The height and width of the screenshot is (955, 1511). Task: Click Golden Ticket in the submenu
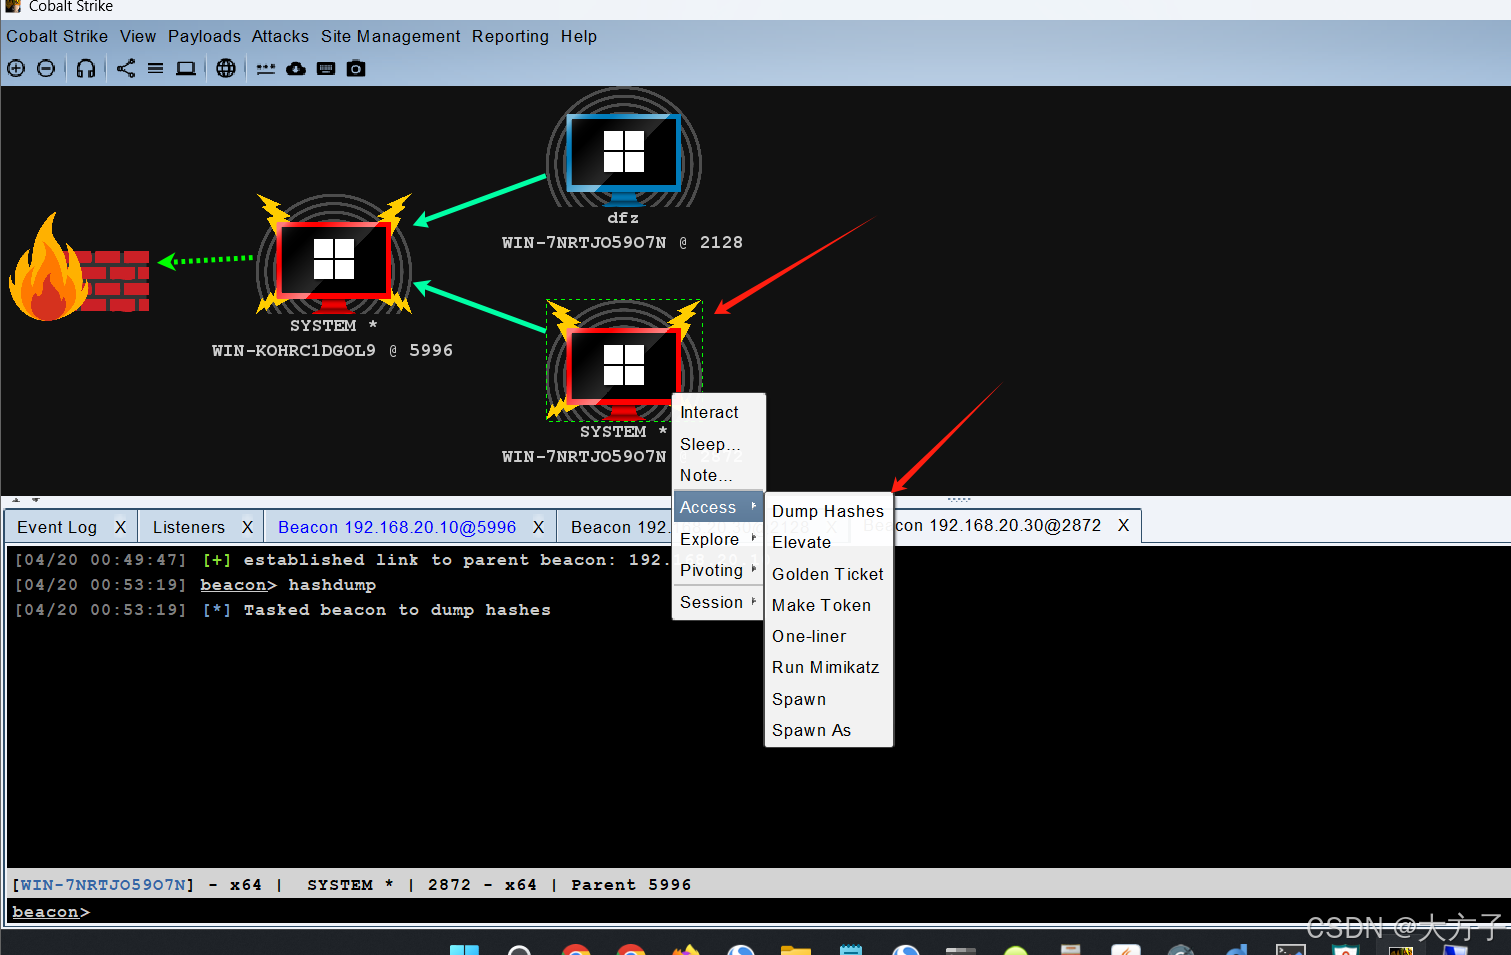(828, 574)
